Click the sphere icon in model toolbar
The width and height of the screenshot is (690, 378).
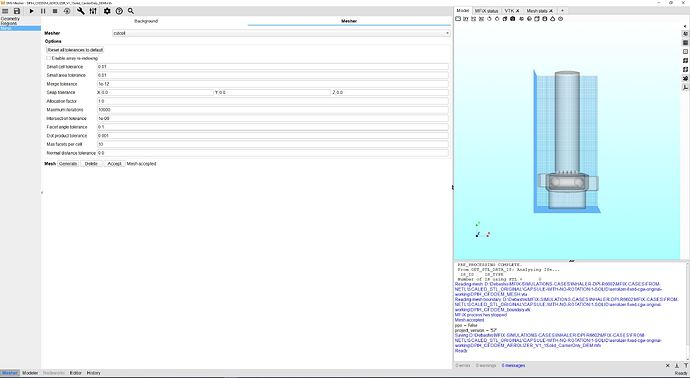click(x=529, y=19)
